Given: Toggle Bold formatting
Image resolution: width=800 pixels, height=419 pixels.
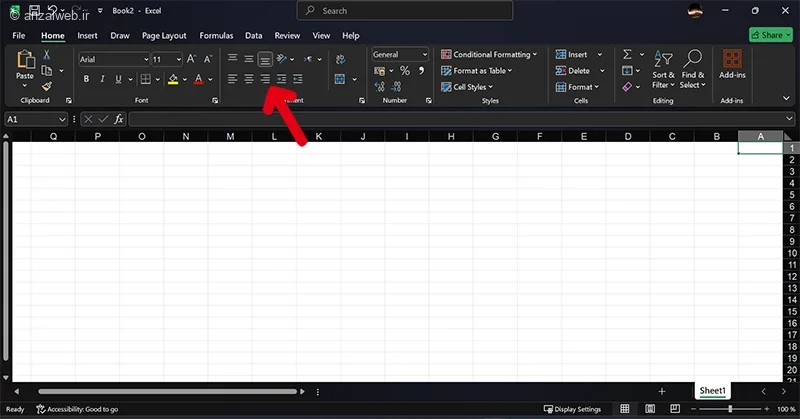Looking at the screenshot, I should point(86,79).
